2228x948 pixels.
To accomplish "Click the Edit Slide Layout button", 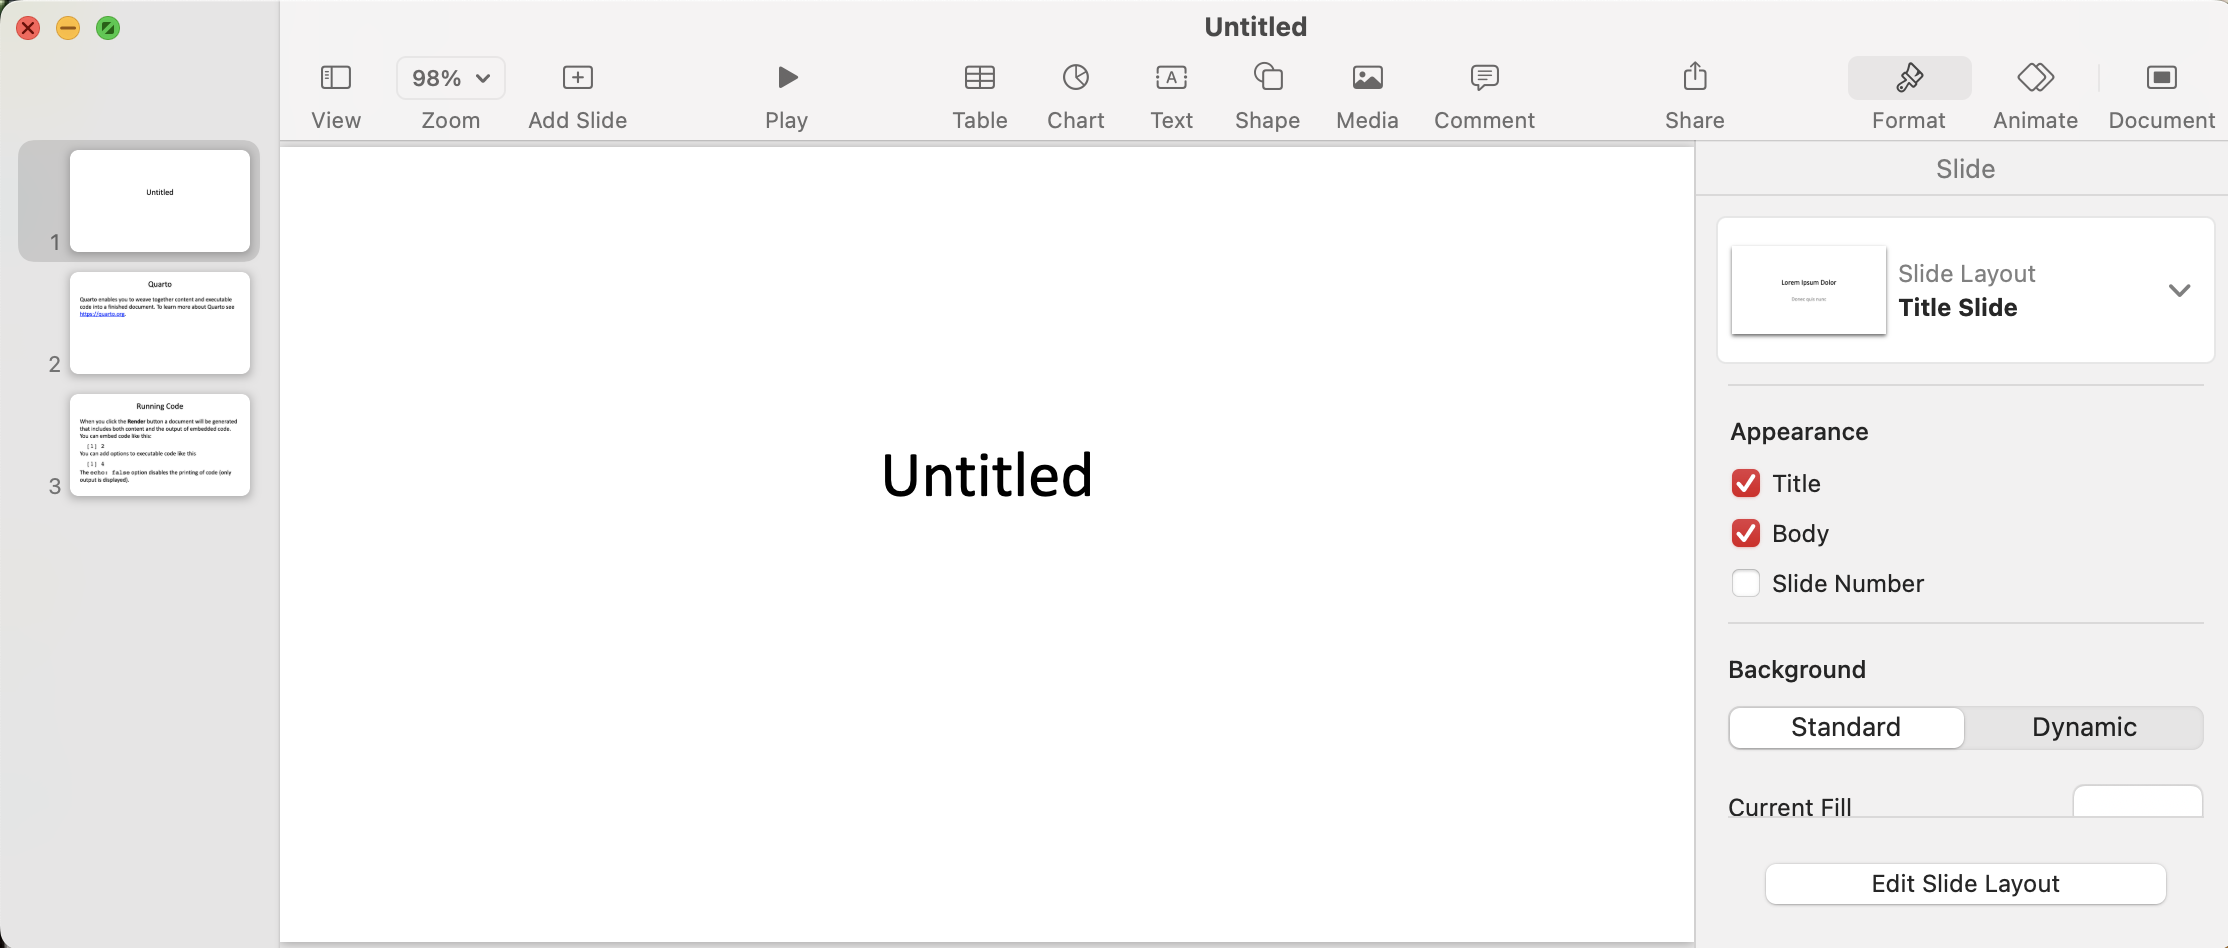I will [1965, 884].
